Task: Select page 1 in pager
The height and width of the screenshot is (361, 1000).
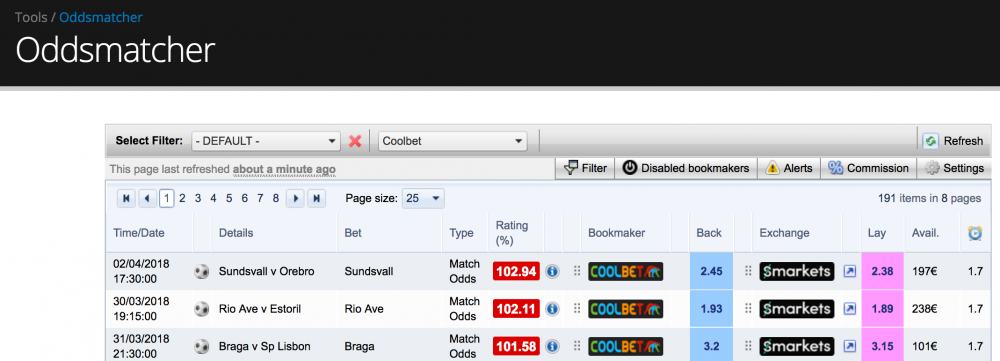Action: pos(166,198)
